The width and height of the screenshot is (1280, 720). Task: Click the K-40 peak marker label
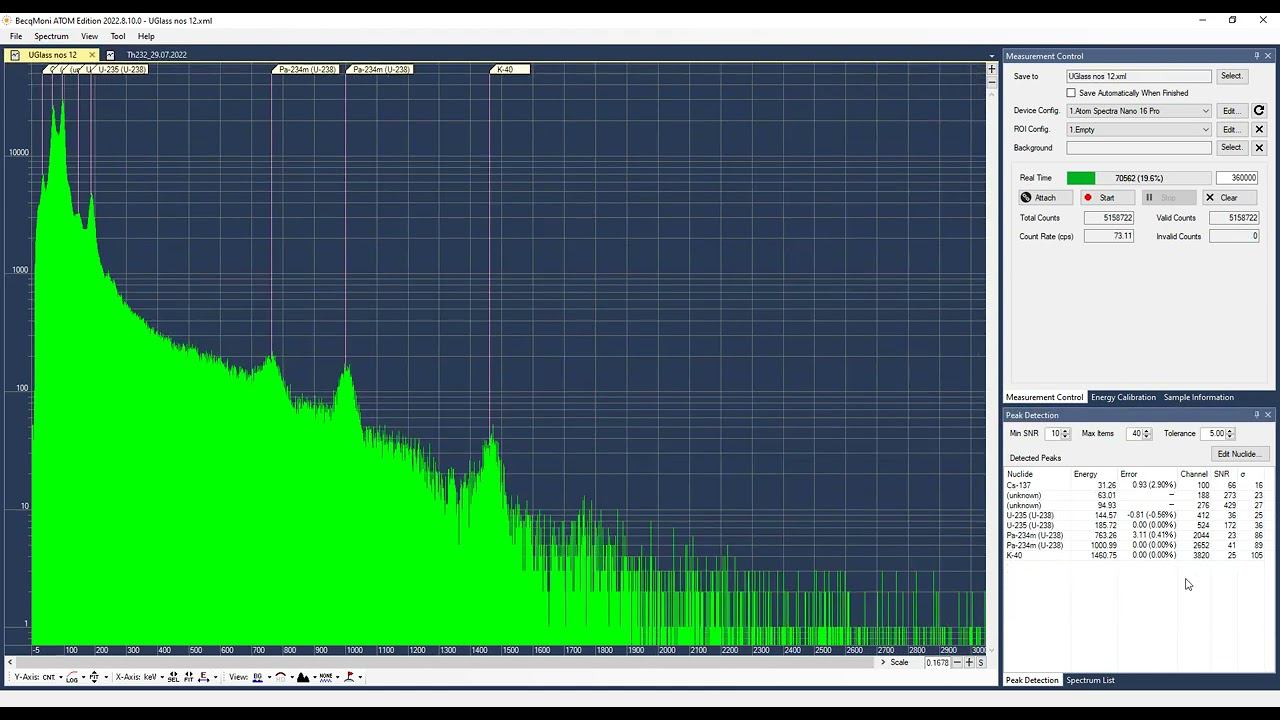coord(510,69)
